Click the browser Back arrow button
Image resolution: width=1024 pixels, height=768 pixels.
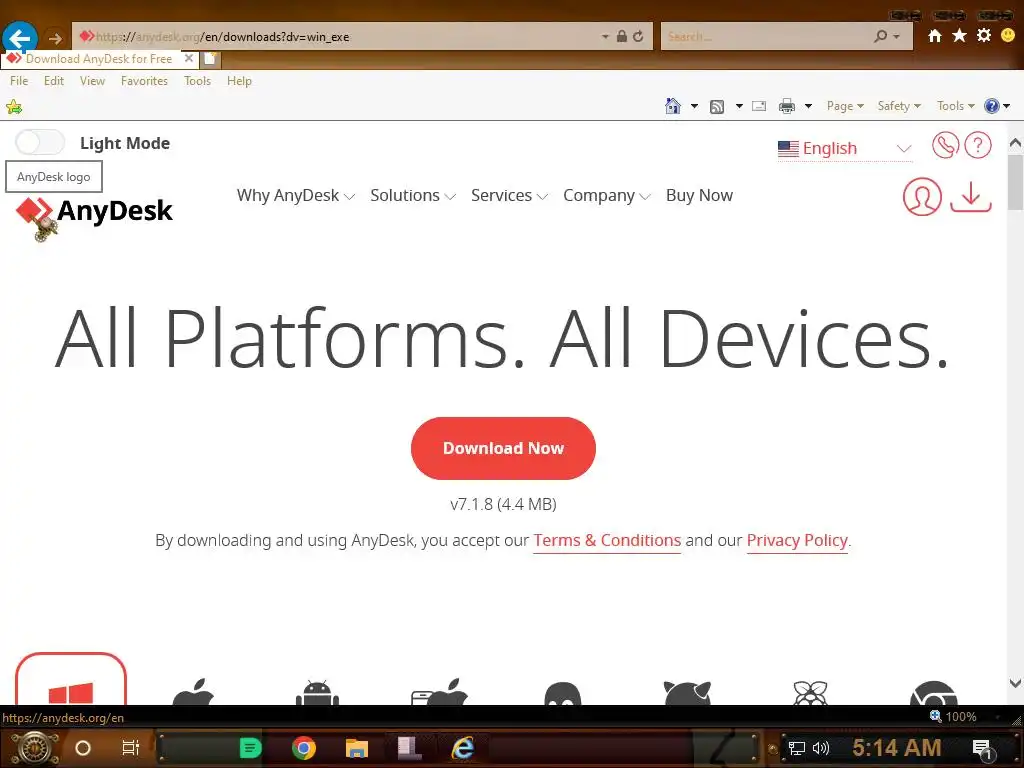tap(20, 37)
